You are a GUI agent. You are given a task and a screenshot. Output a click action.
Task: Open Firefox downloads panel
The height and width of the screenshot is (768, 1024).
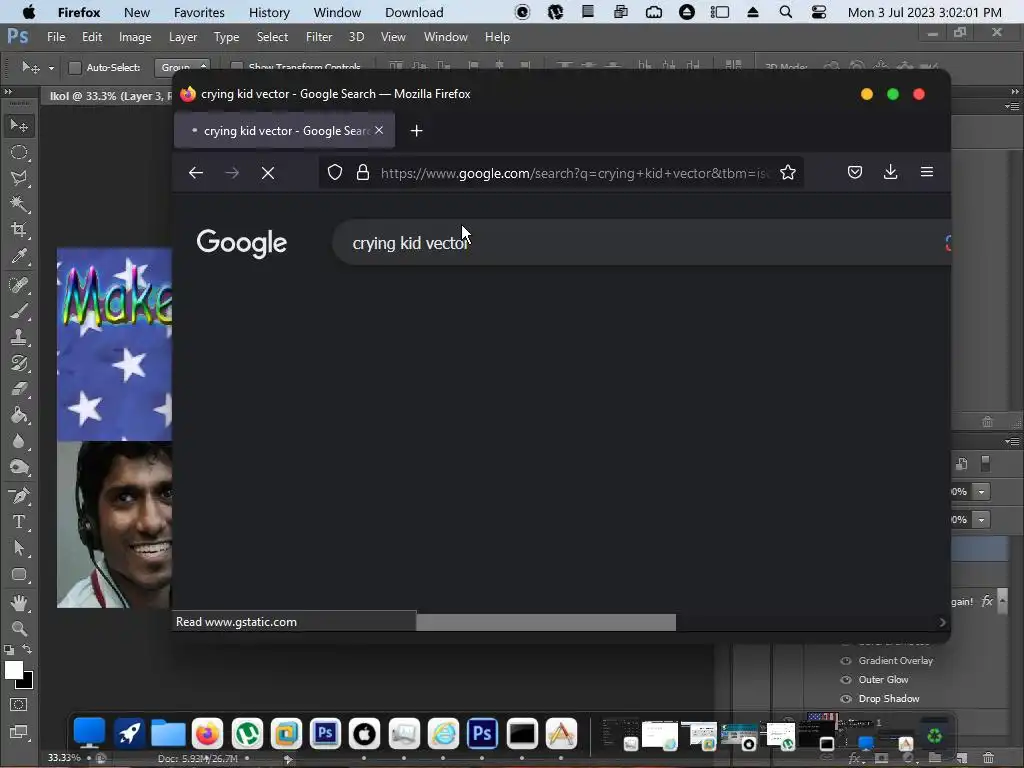pyautogui.click(x=890, y=172)
